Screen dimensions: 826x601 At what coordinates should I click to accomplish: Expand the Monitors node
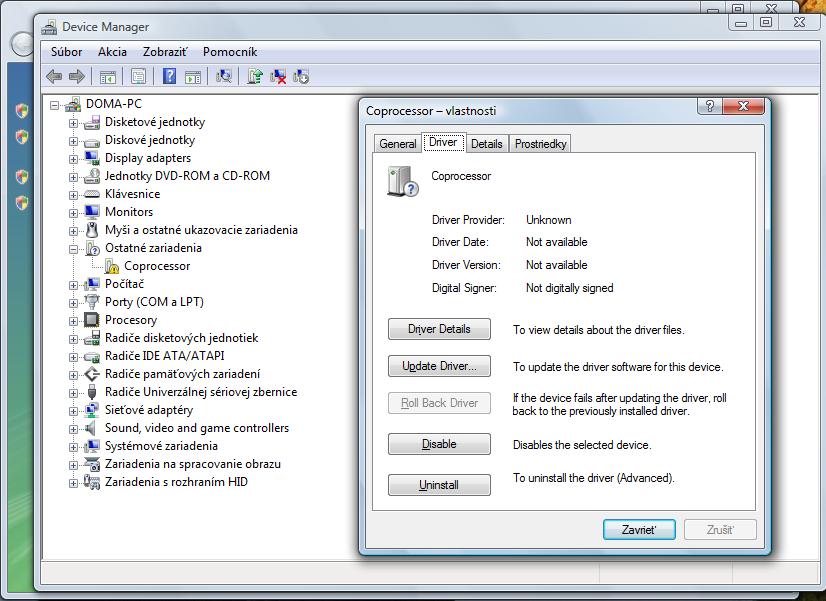73,213
